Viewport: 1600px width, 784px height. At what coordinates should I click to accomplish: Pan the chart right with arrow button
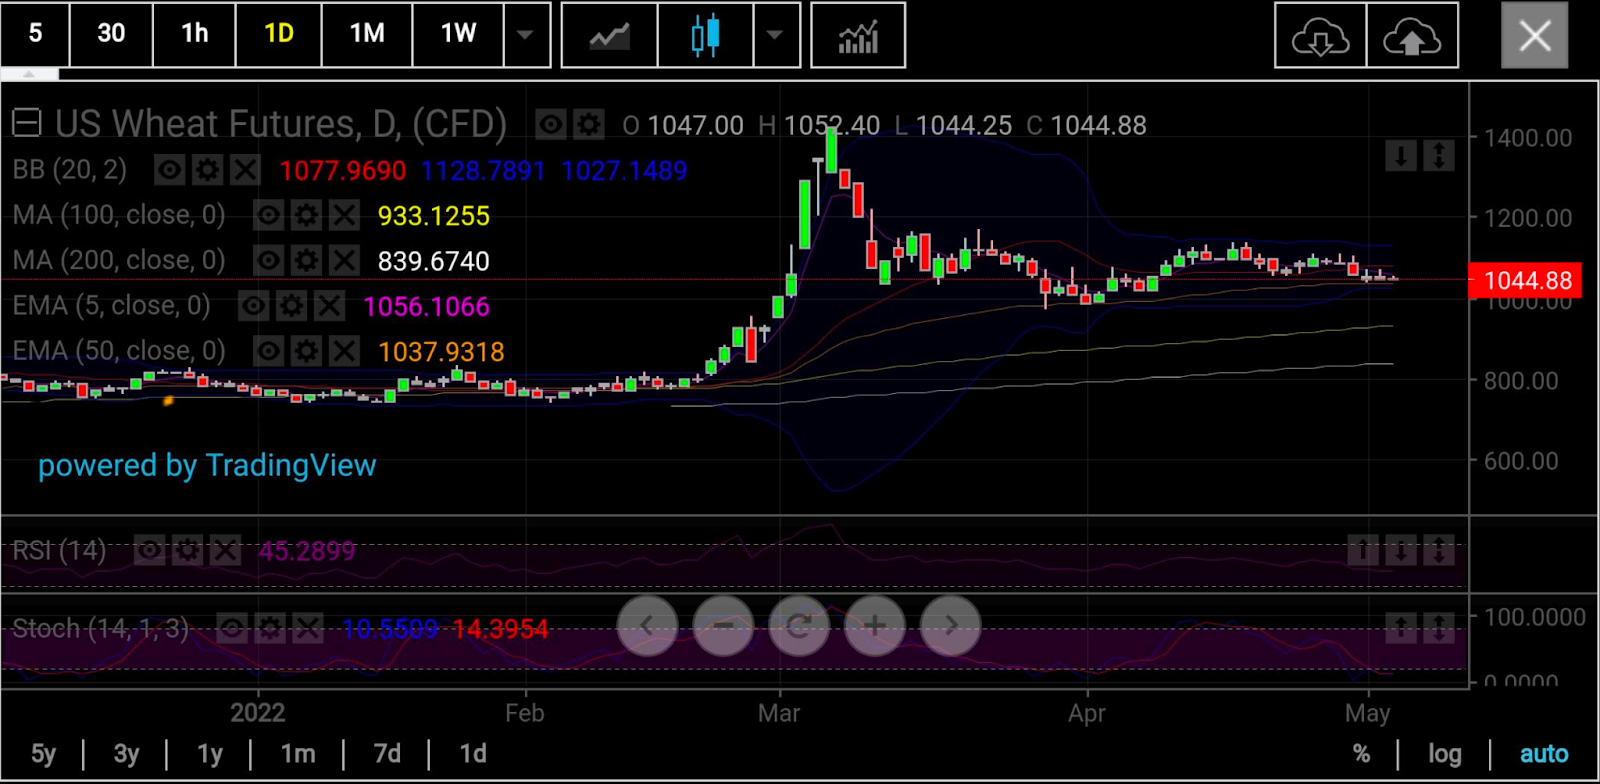tap(951, 626)
